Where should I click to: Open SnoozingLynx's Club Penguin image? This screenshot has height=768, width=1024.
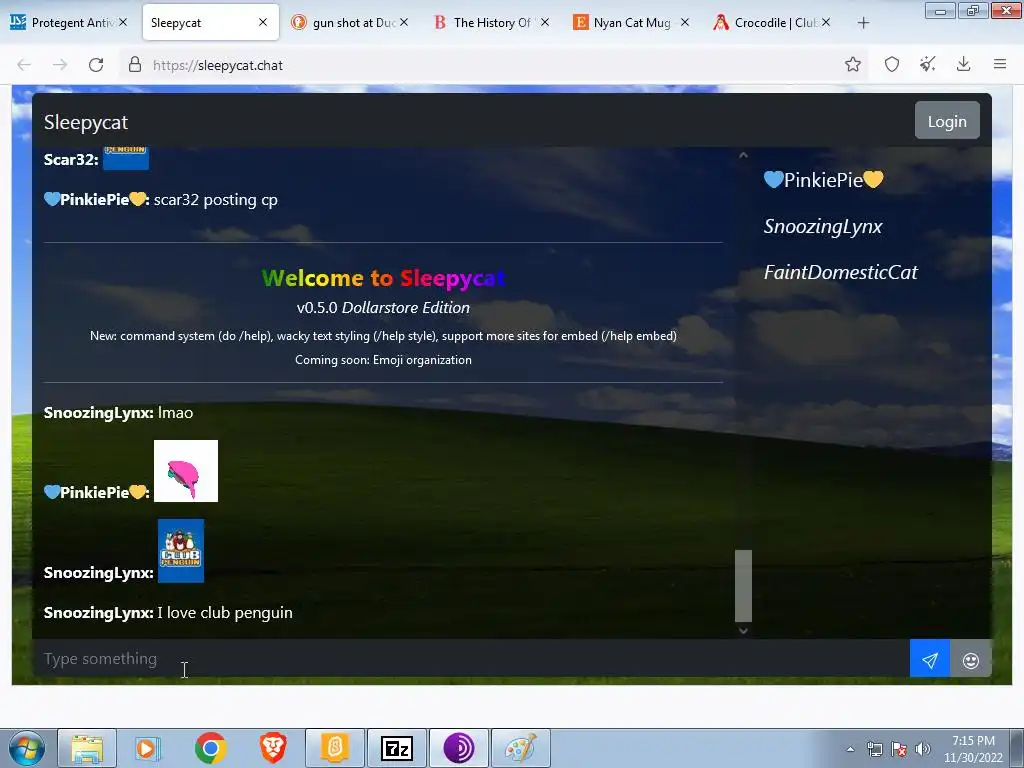coord(181,551)
